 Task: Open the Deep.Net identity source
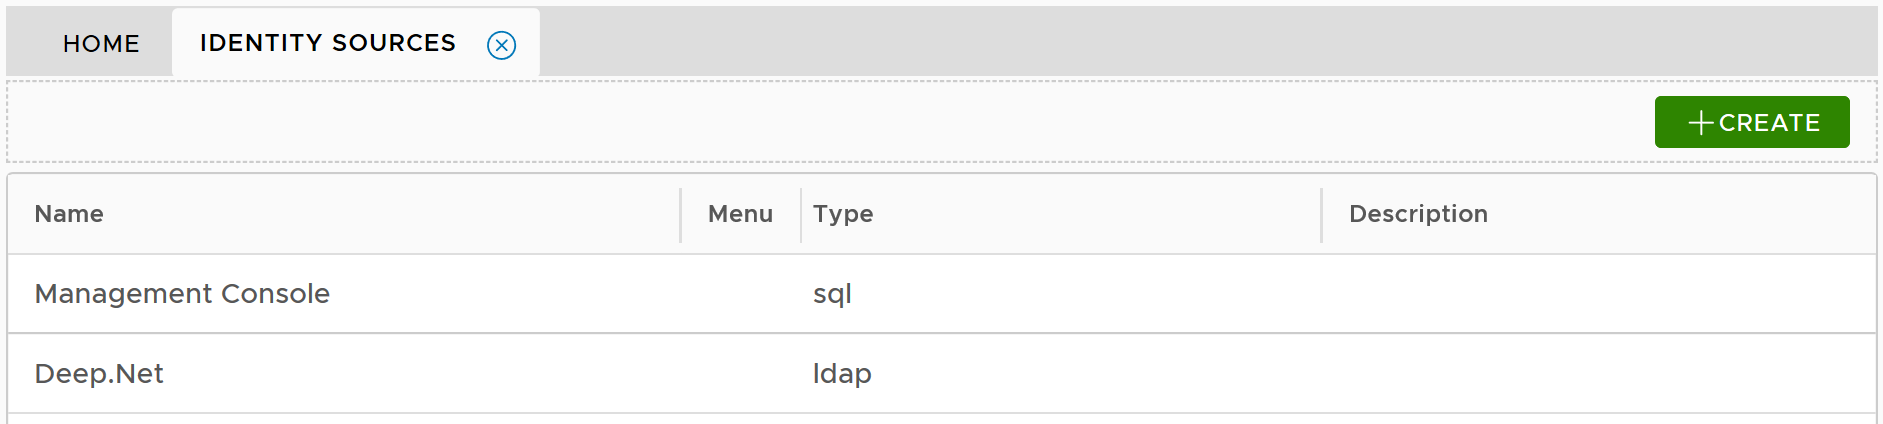click(99, 374)
